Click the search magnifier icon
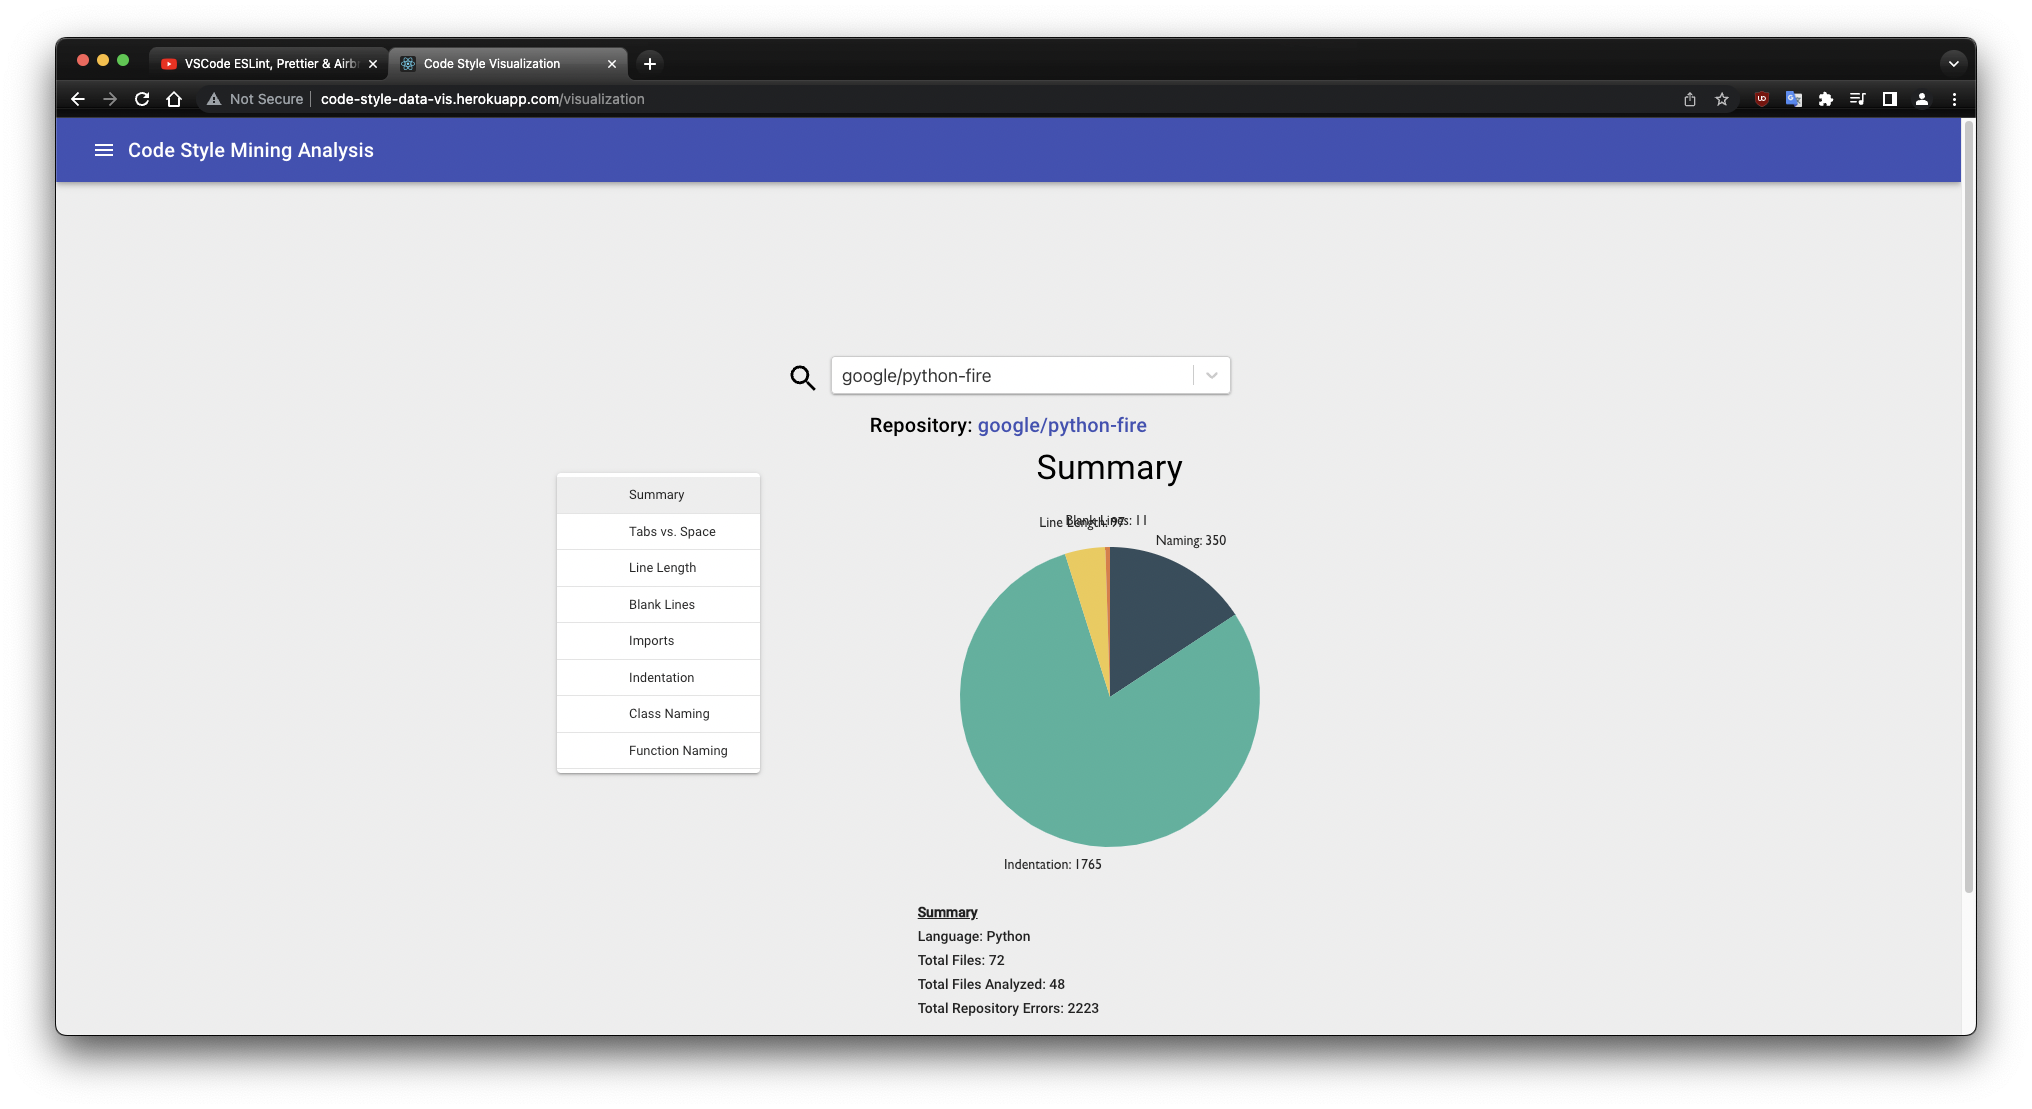The width and height of the screenshot is (2032, 1109). tap(802, 377)
